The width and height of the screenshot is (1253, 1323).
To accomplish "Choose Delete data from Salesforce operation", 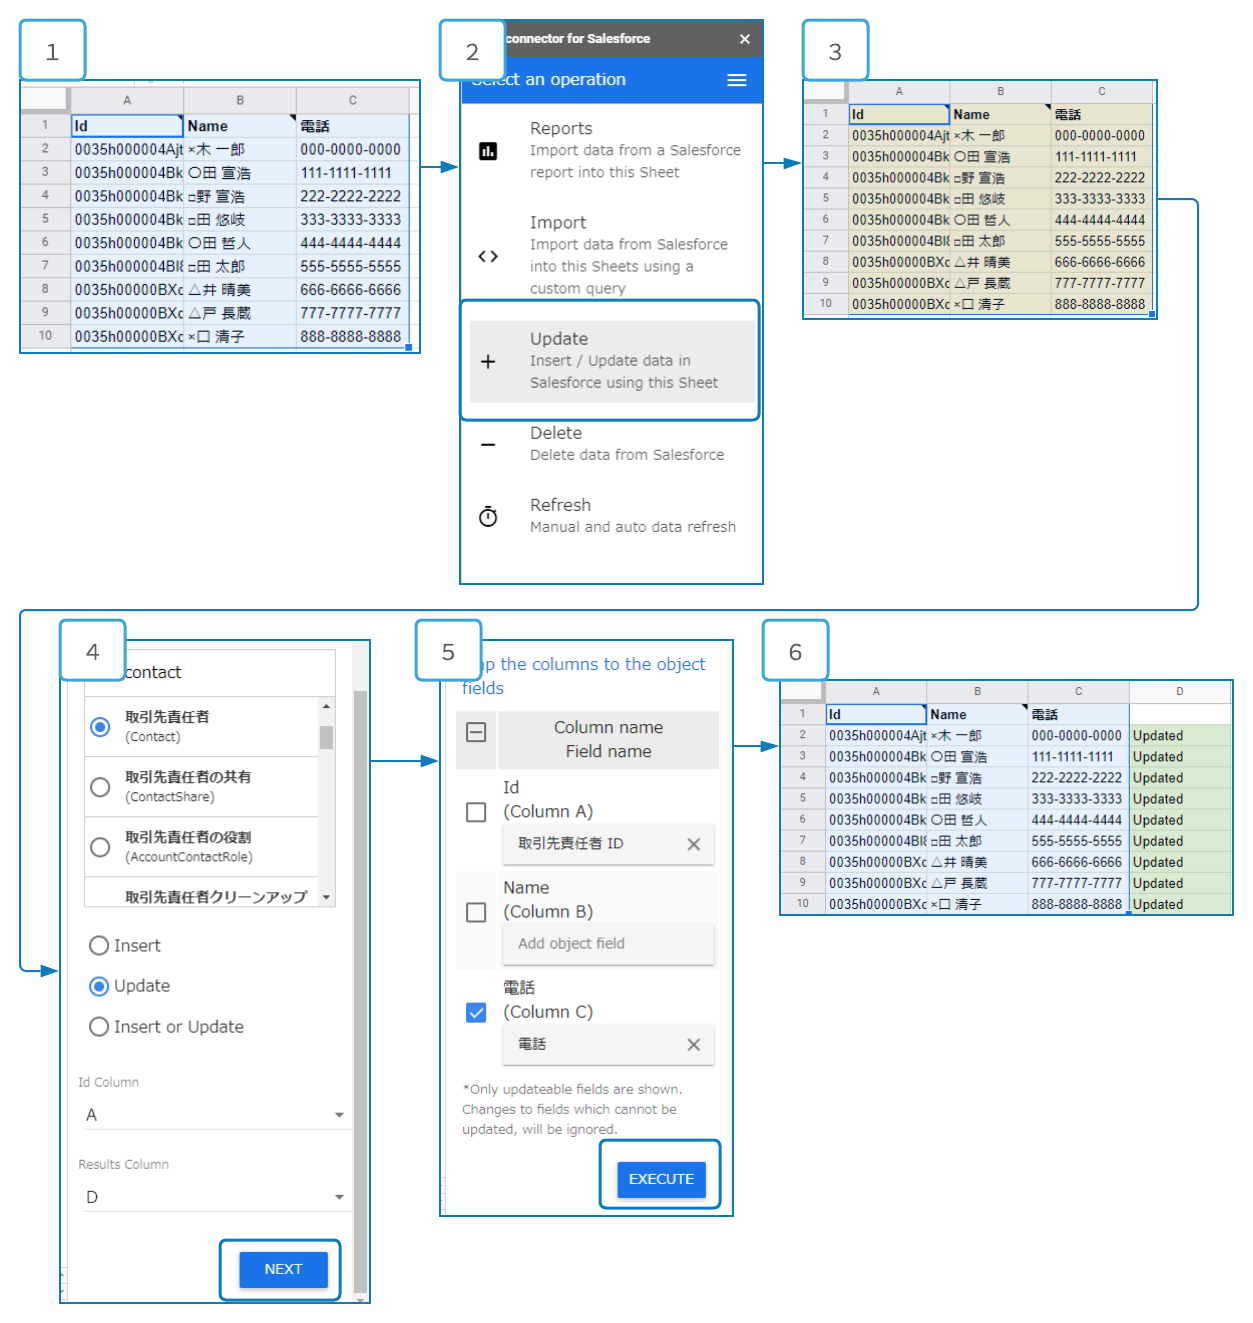I will (612, 444).
